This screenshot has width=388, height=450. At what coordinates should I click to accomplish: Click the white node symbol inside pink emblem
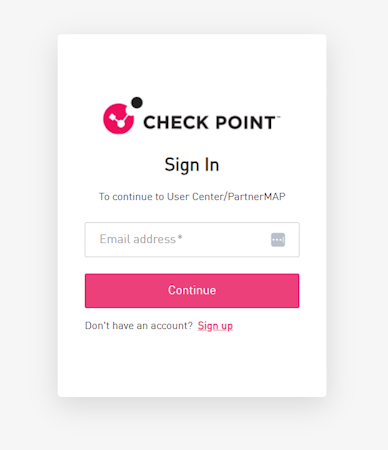point(118,119)
